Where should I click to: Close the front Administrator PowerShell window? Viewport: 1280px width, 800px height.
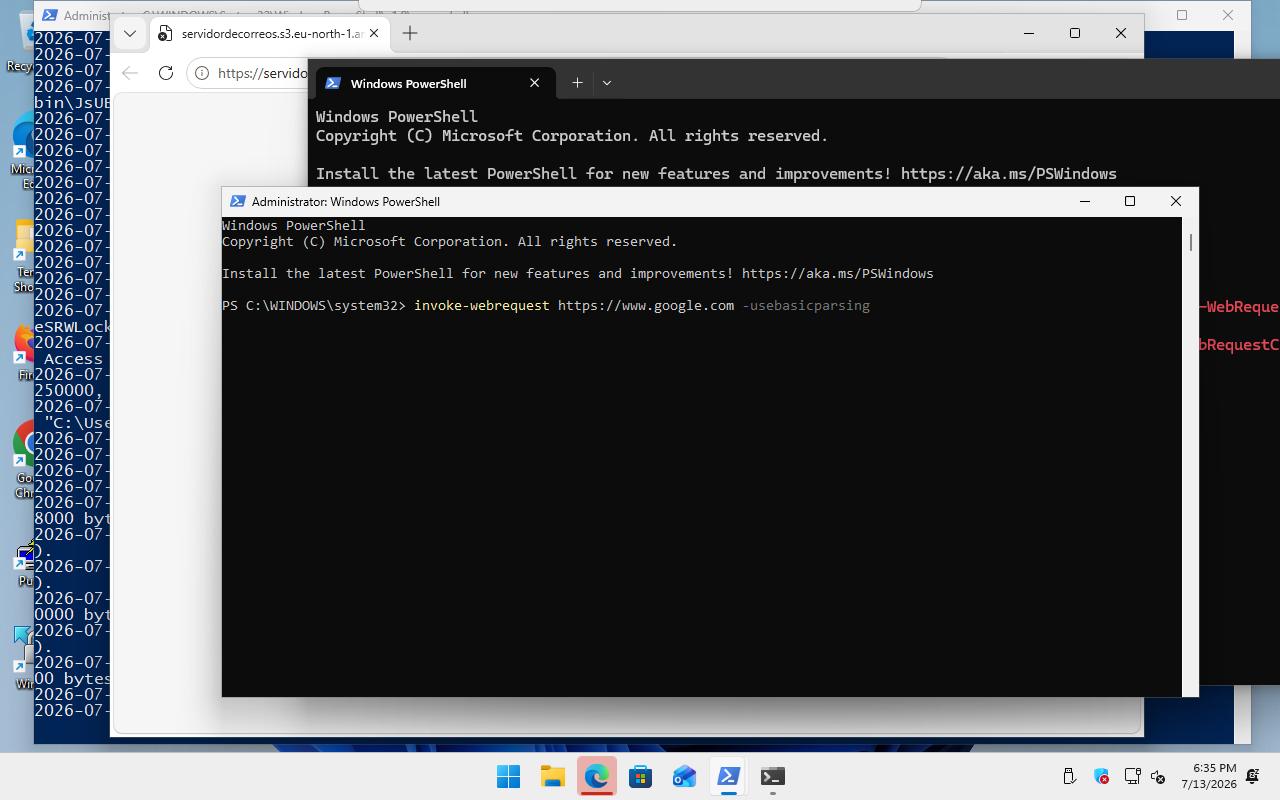(1176, 201)
